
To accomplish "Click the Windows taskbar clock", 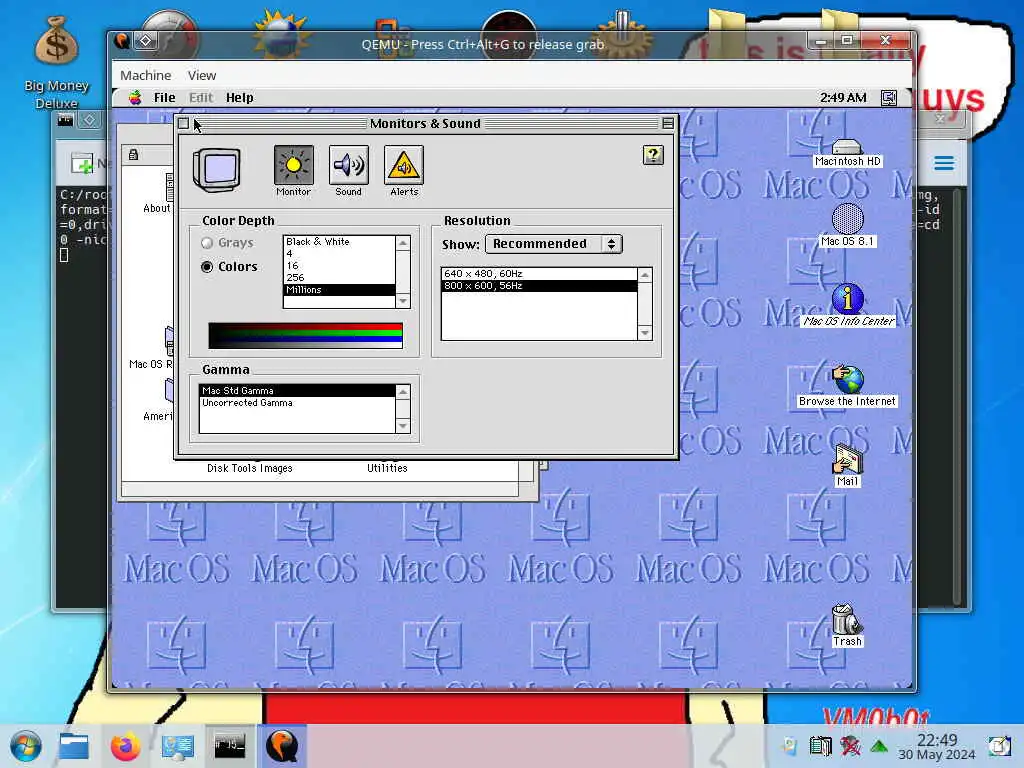I will coord(937,746).
